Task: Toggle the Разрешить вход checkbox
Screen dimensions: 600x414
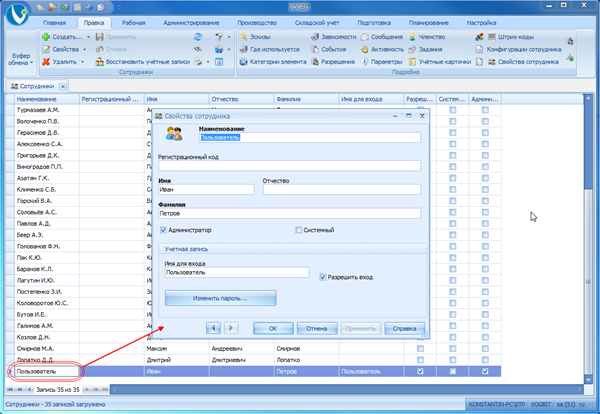Action: tap(322, 276)
